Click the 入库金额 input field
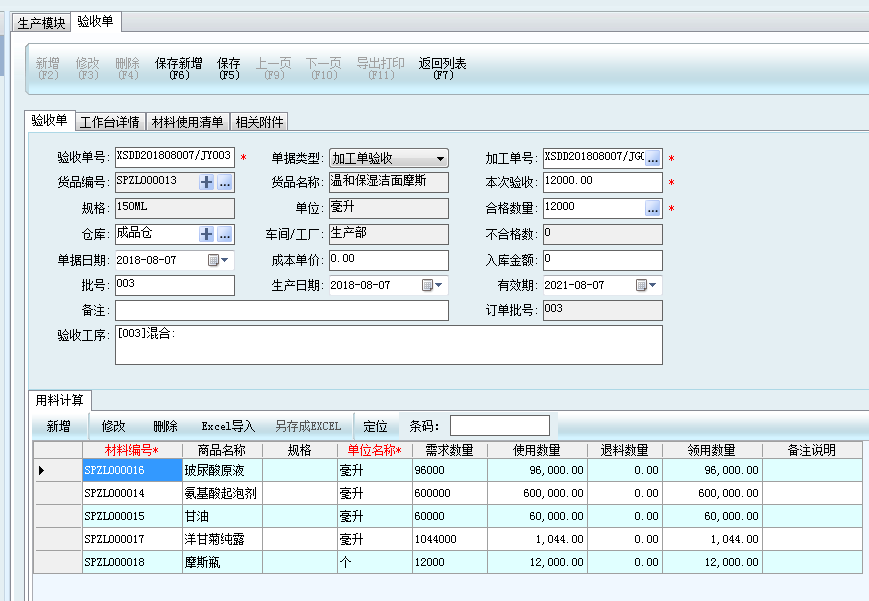869x601 pixels. pos(602,260)
